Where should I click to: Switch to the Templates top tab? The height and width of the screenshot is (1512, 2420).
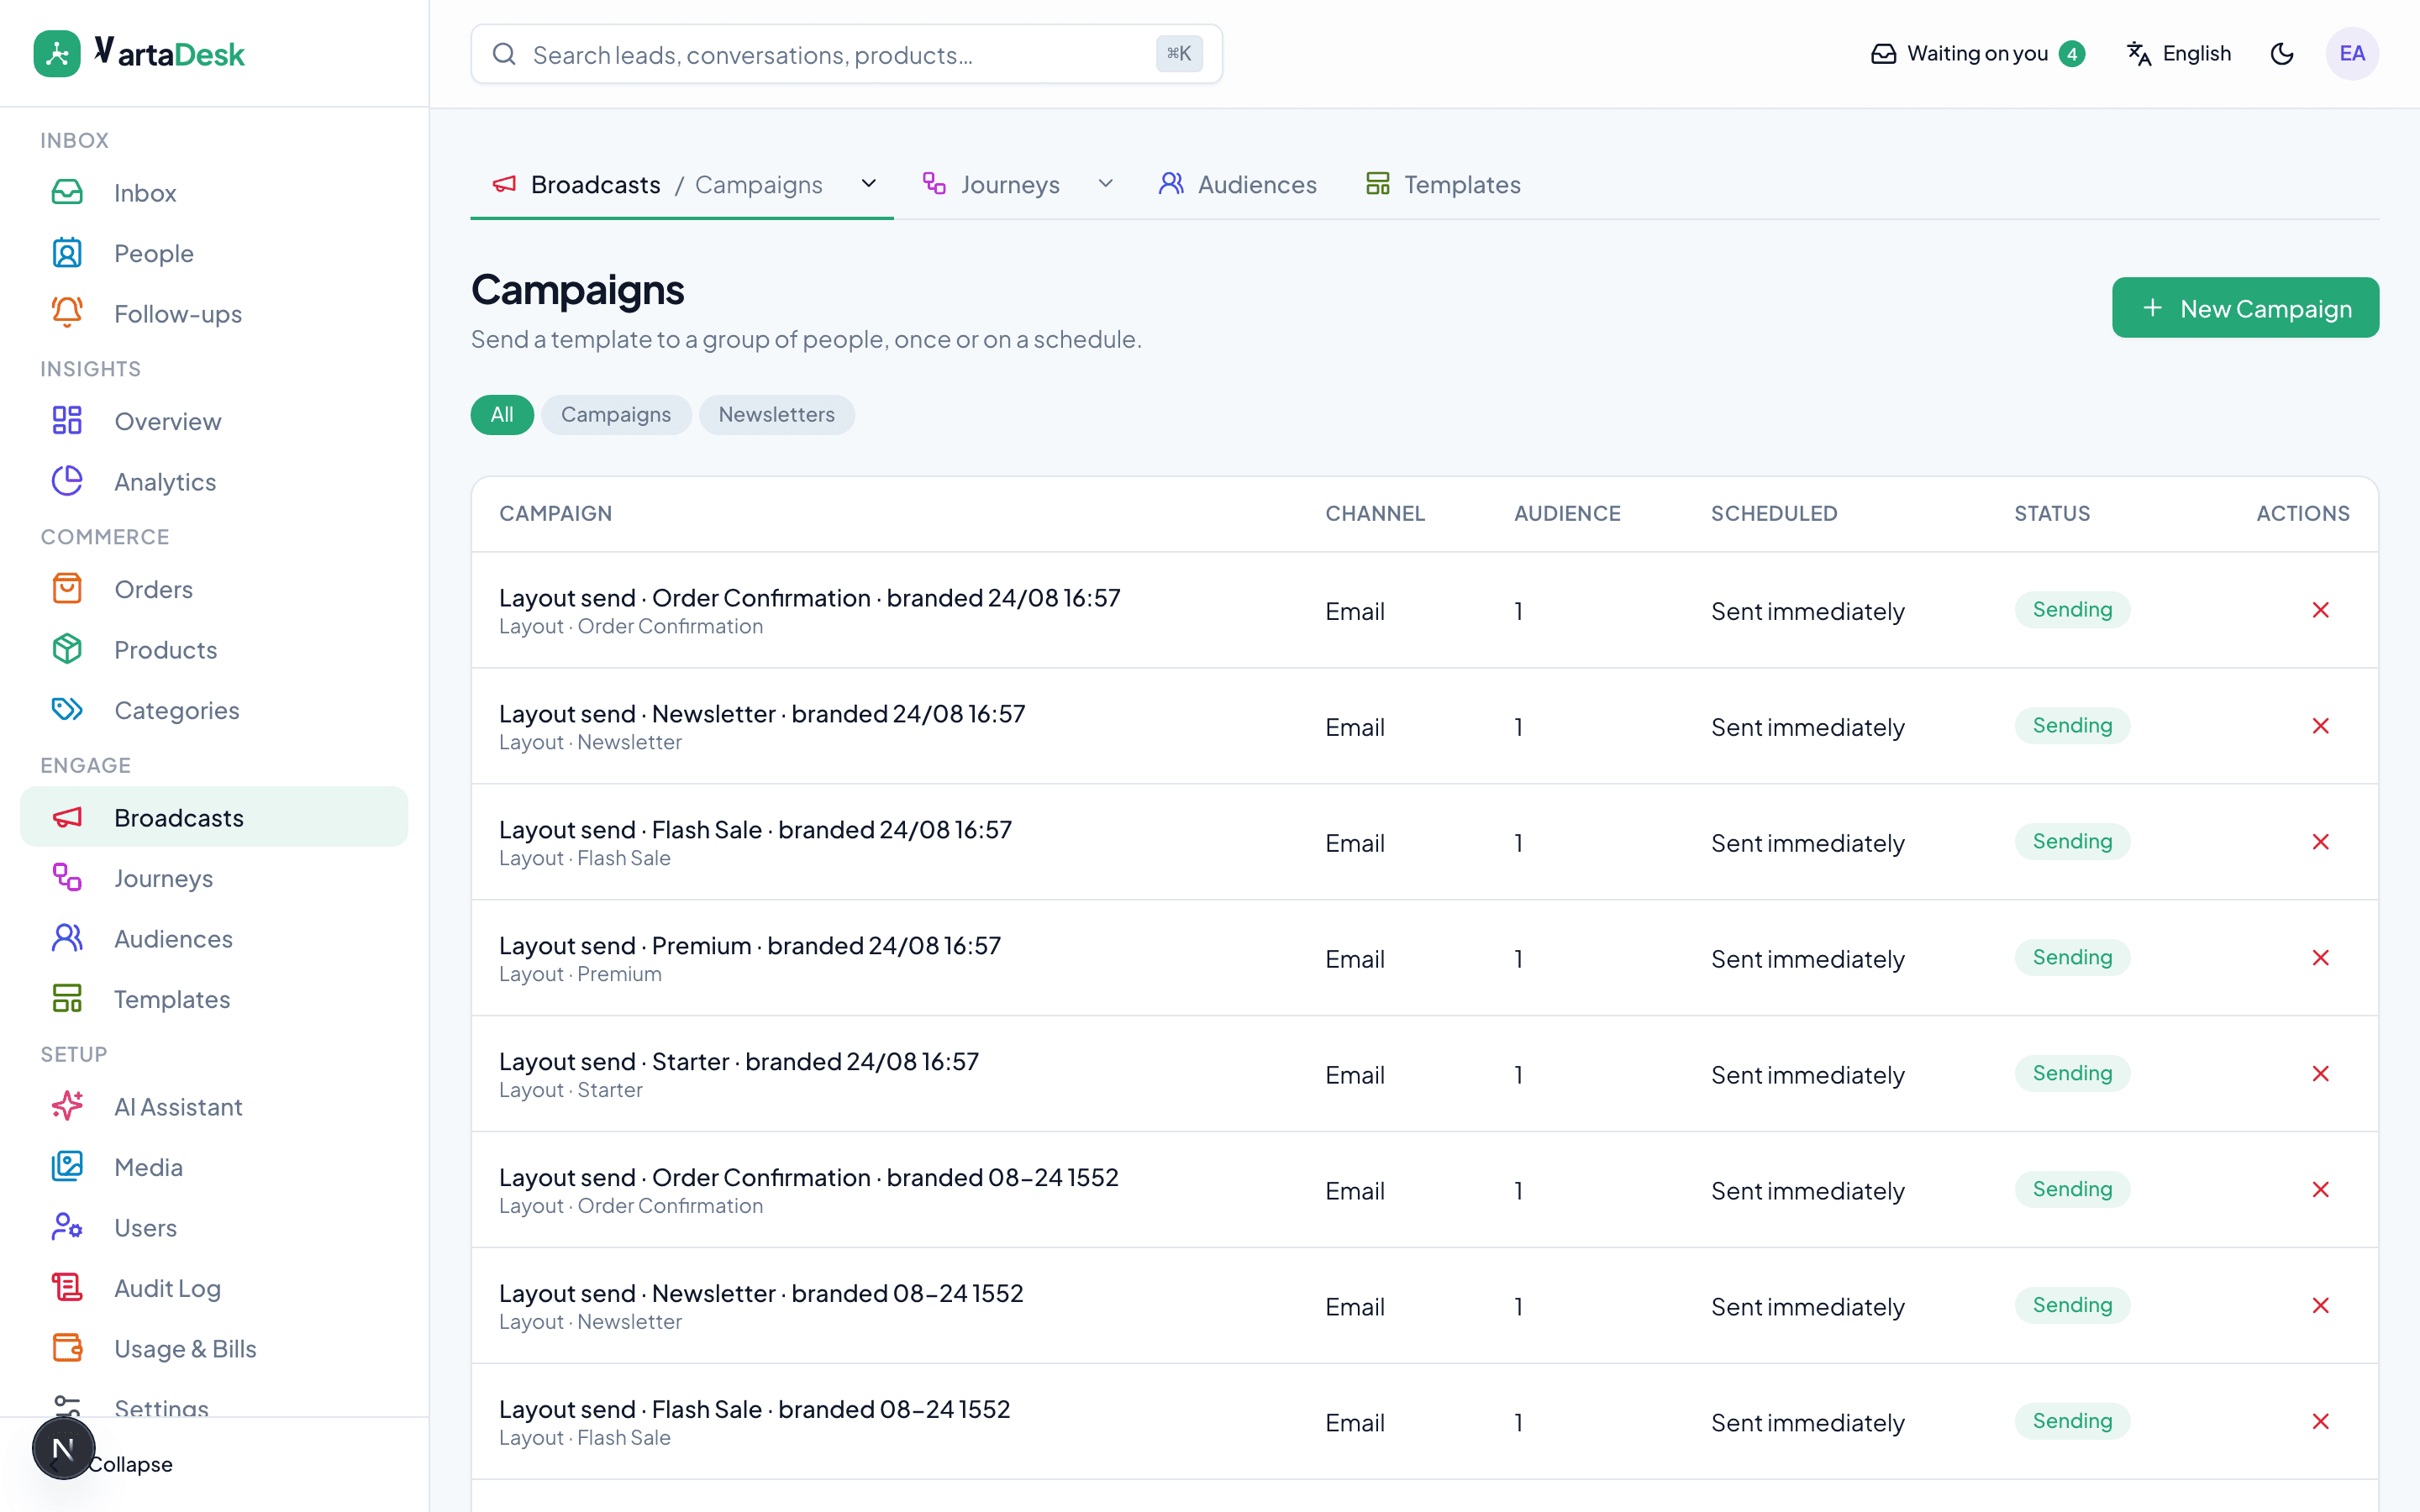point(1443,184)
